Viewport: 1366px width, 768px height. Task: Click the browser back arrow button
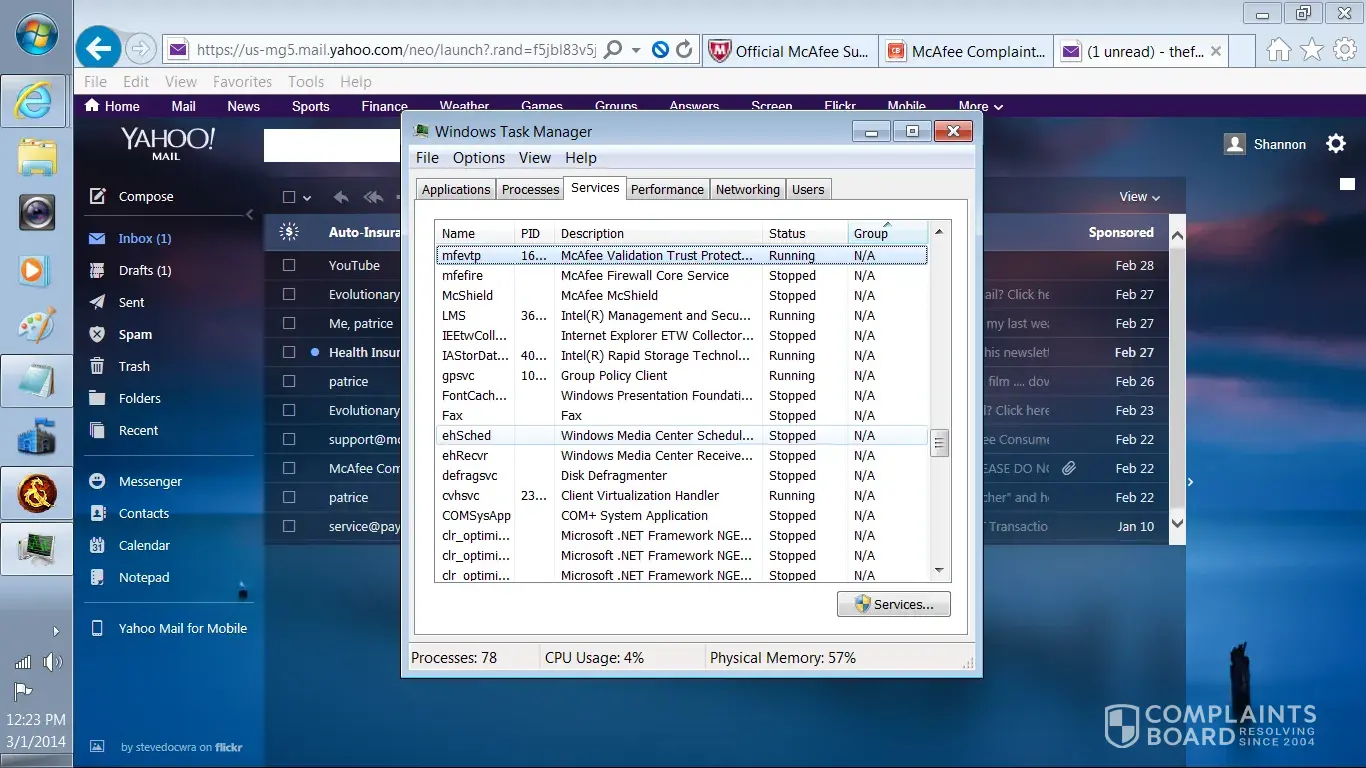point(98,48)
